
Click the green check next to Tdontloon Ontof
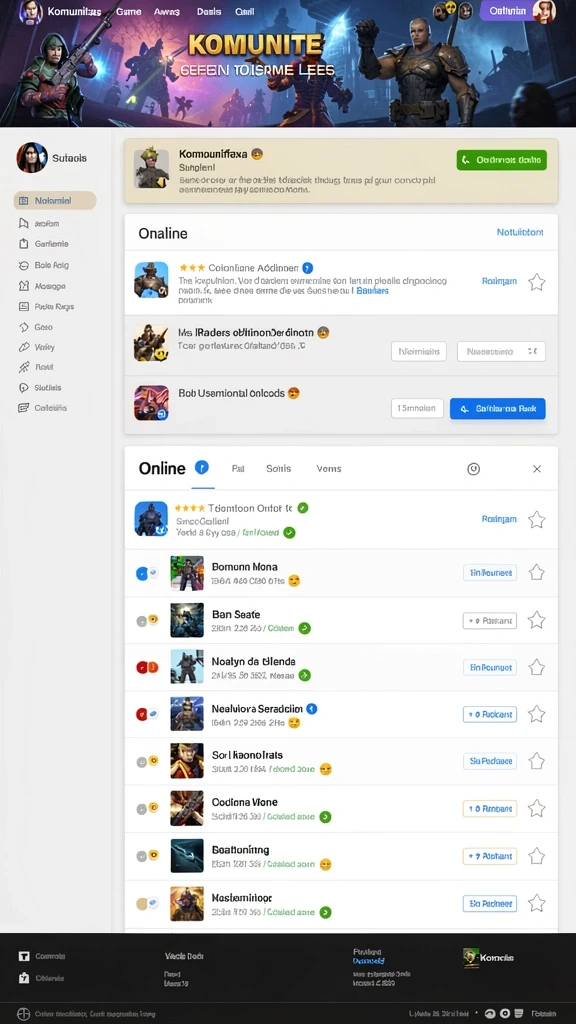(x=302, y=507)
